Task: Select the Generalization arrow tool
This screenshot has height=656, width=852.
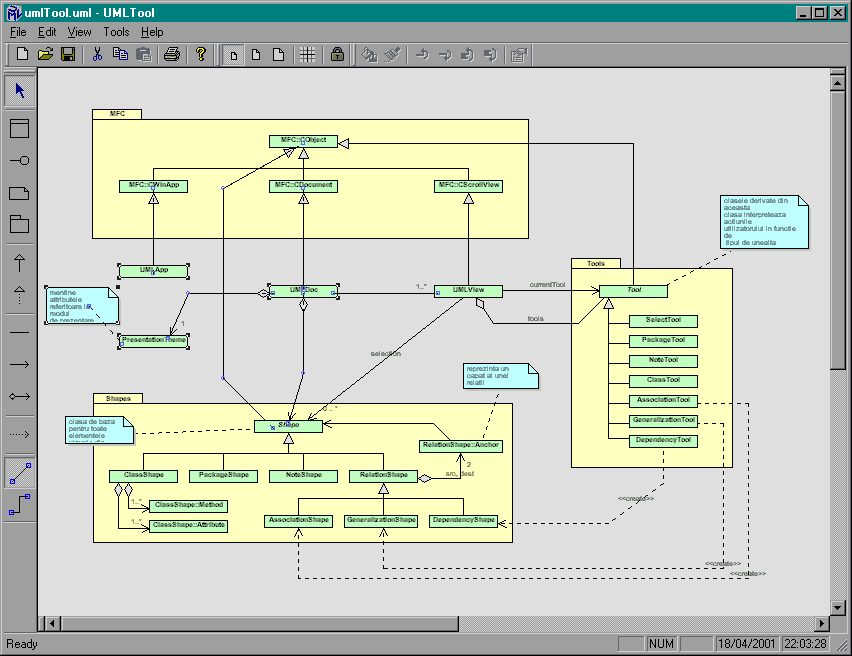Action: pos(20,263)
